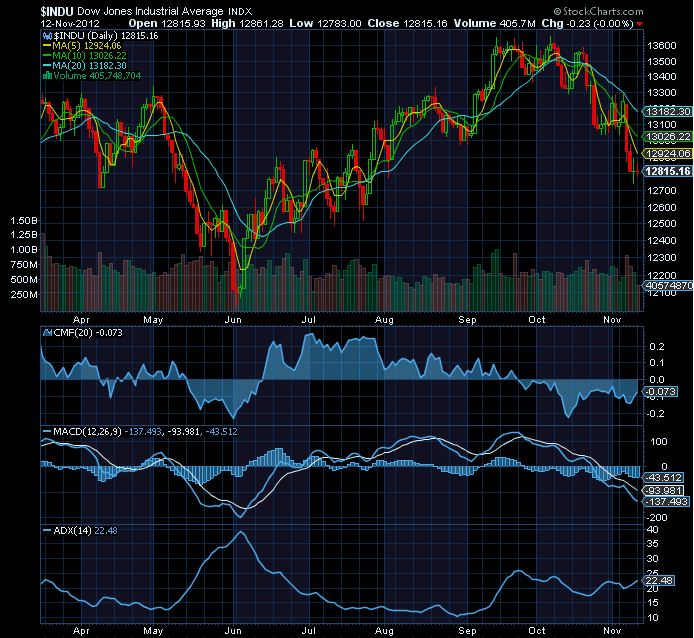Image resolution: width=694 pixels, height=638 pixels.
Task: Click the '0.2' CMF axis label
Action: tap(656, 347)
